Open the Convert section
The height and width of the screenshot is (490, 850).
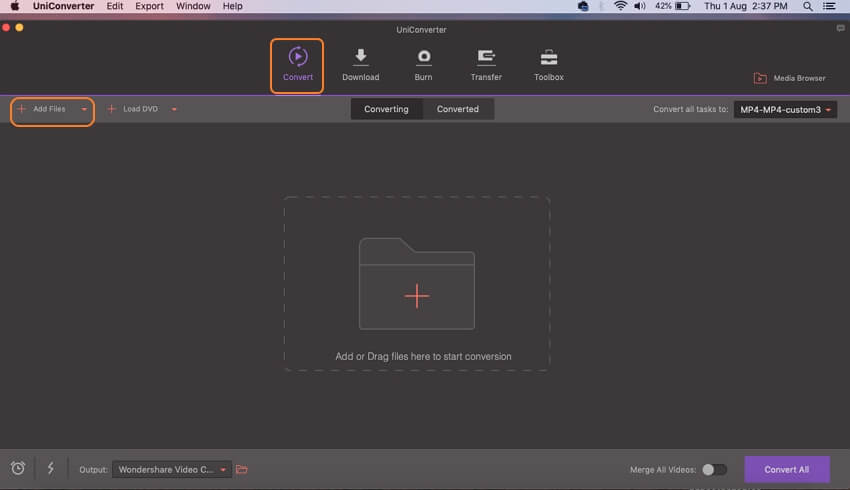298,65
